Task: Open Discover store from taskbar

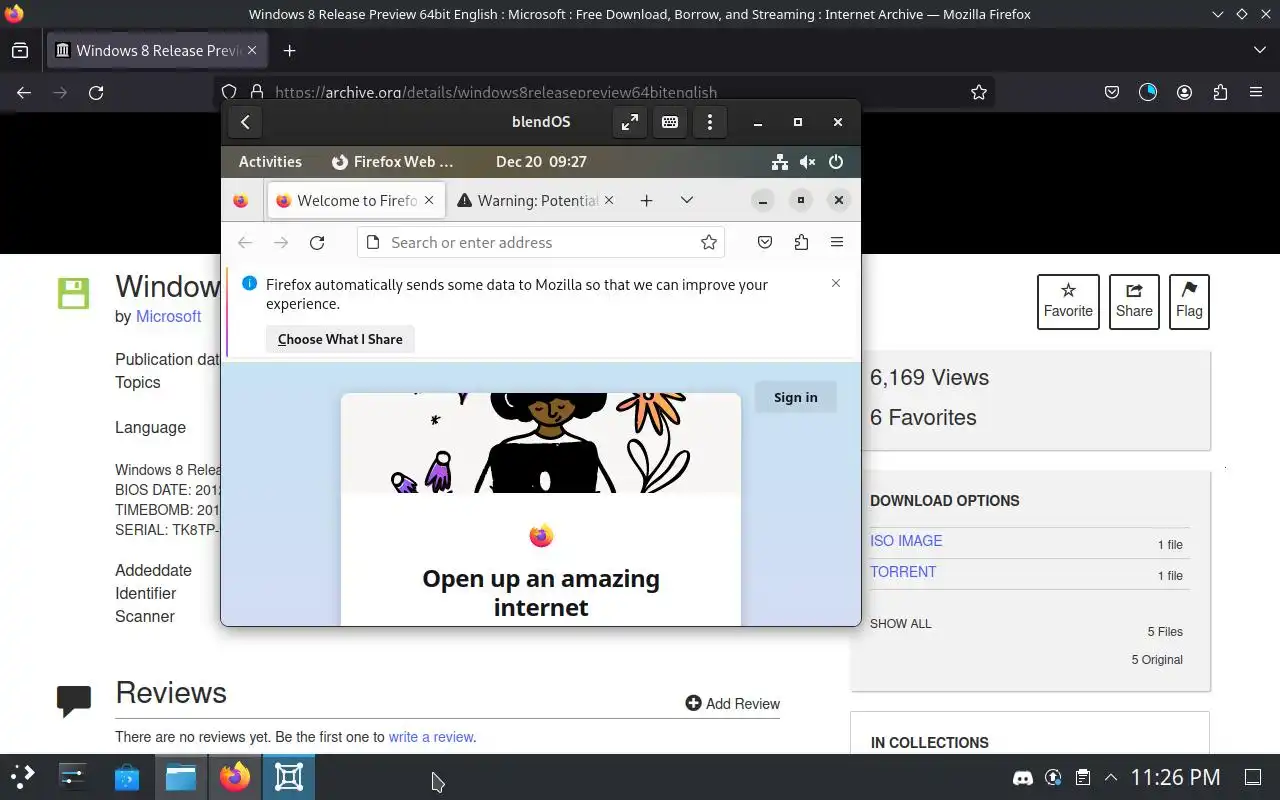Action: coord(127,777)
